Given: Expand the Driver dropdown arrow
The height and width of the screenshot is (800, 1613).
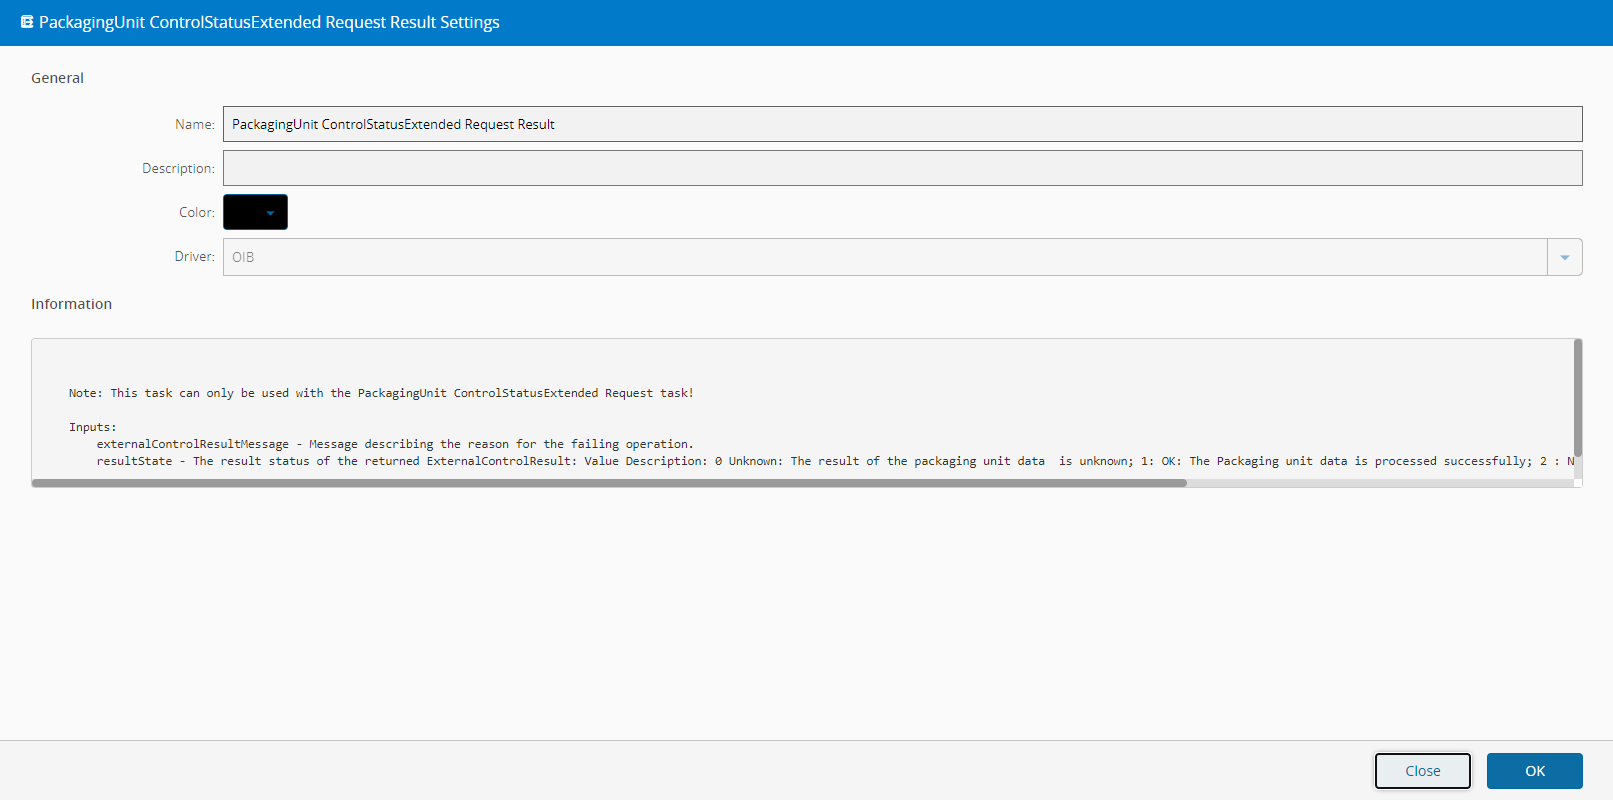Looking at the screenshot, I should pyautogui.click(x=1564, y=257).
